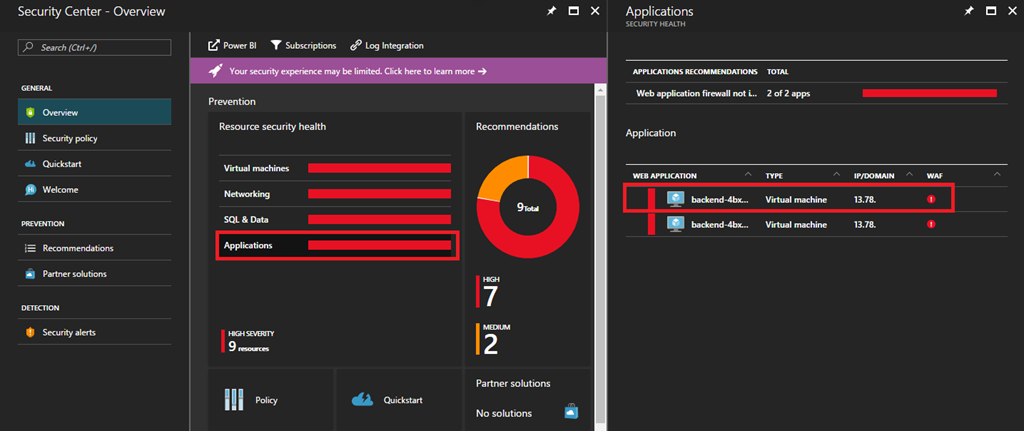
Task: Click the MEDIUM 2 recommendations count
Action: (x=494, y=340)
